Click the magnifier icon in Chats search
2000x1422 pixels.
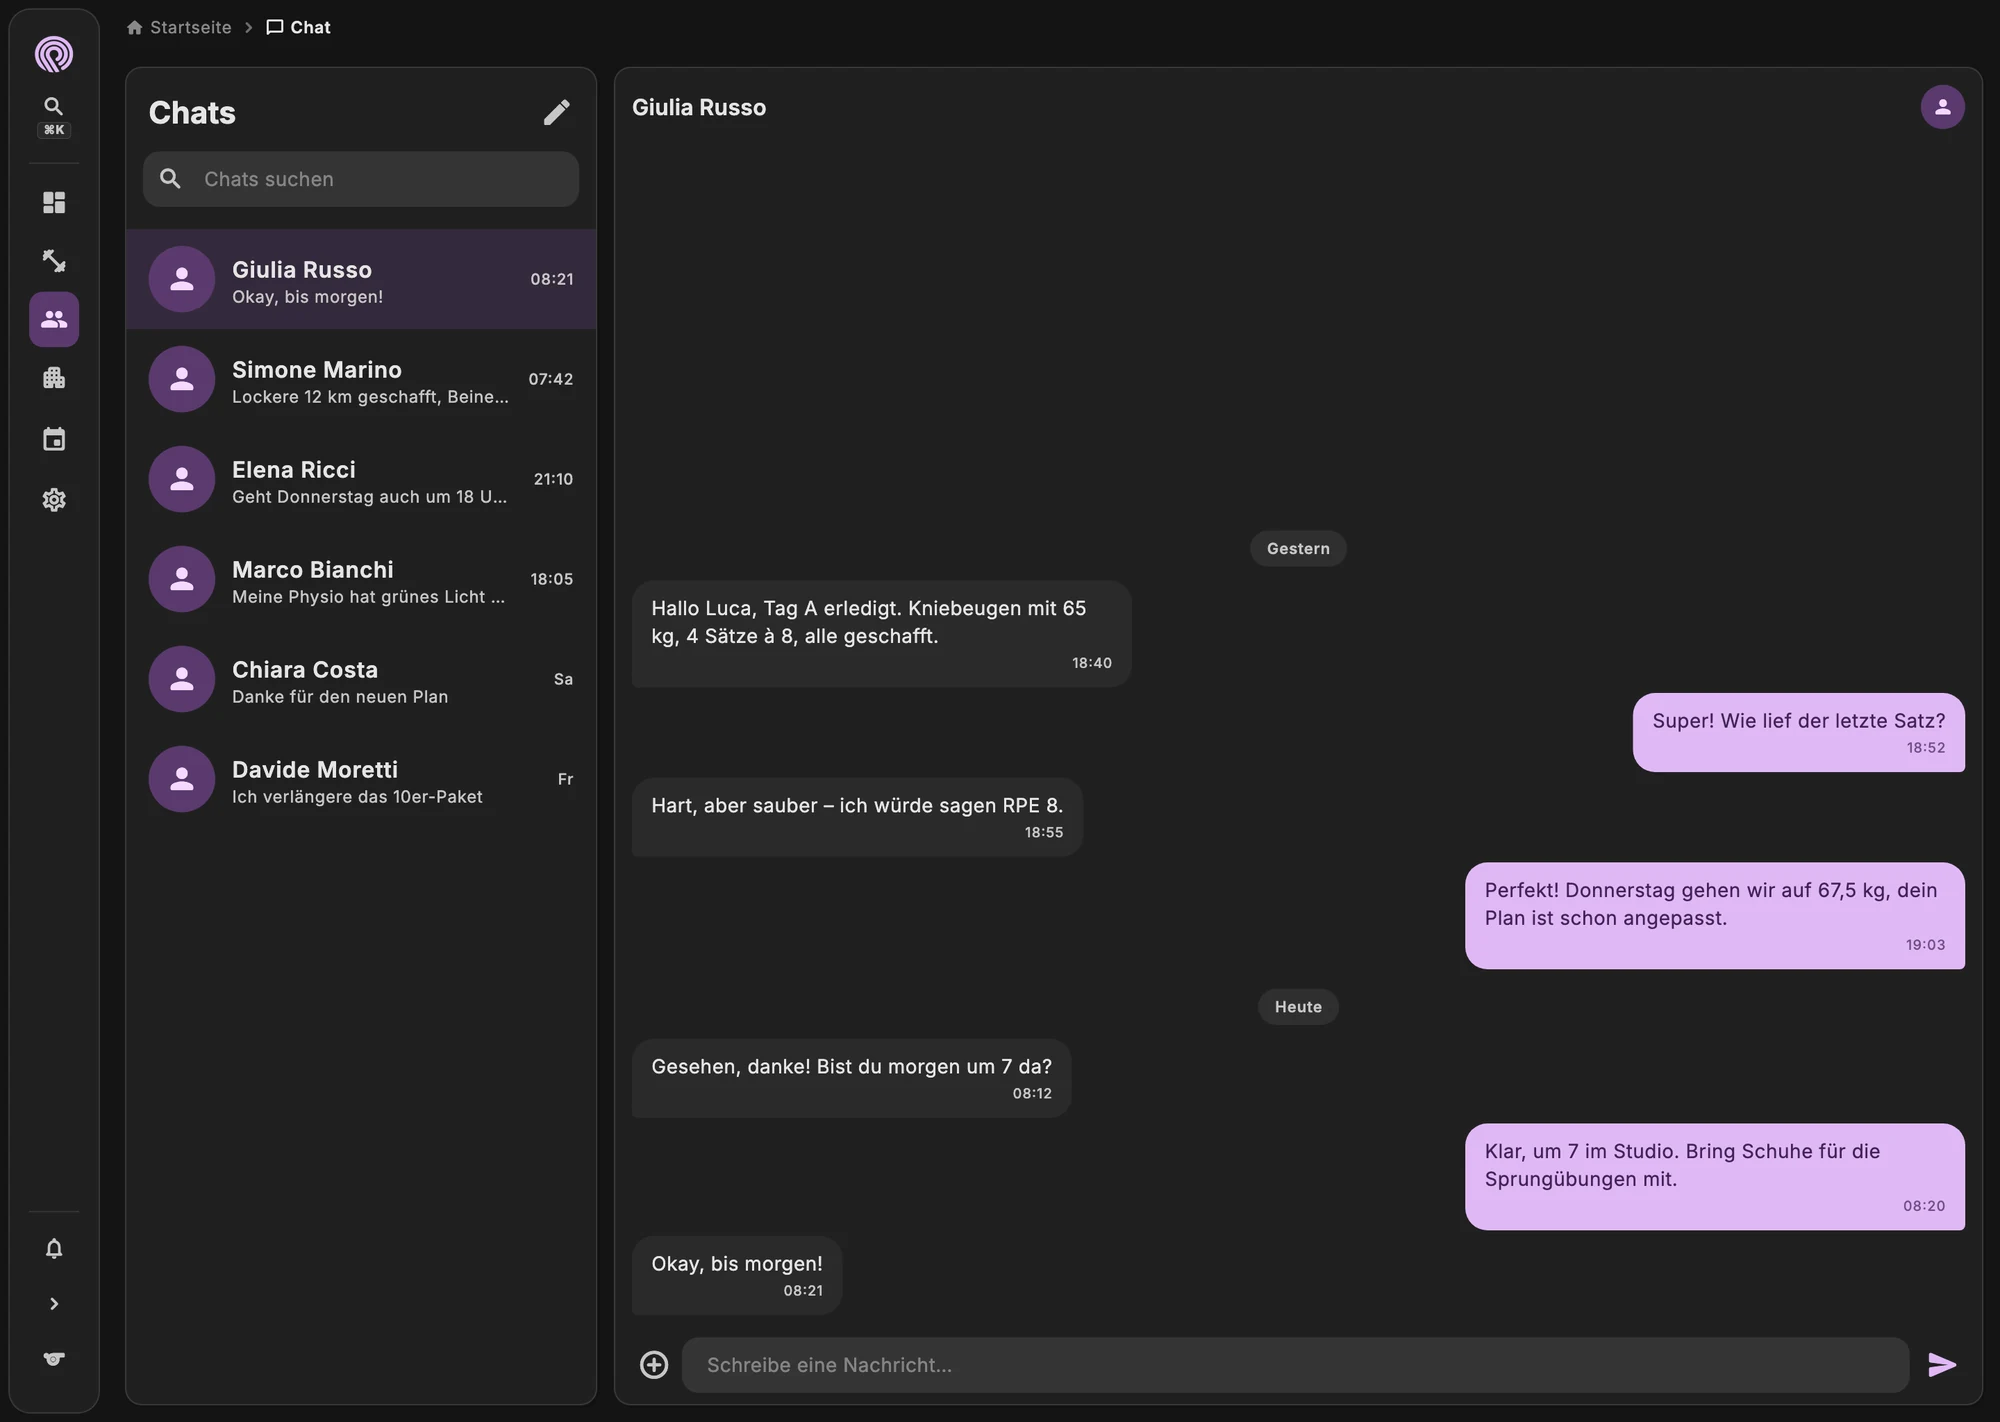(171, 179)
